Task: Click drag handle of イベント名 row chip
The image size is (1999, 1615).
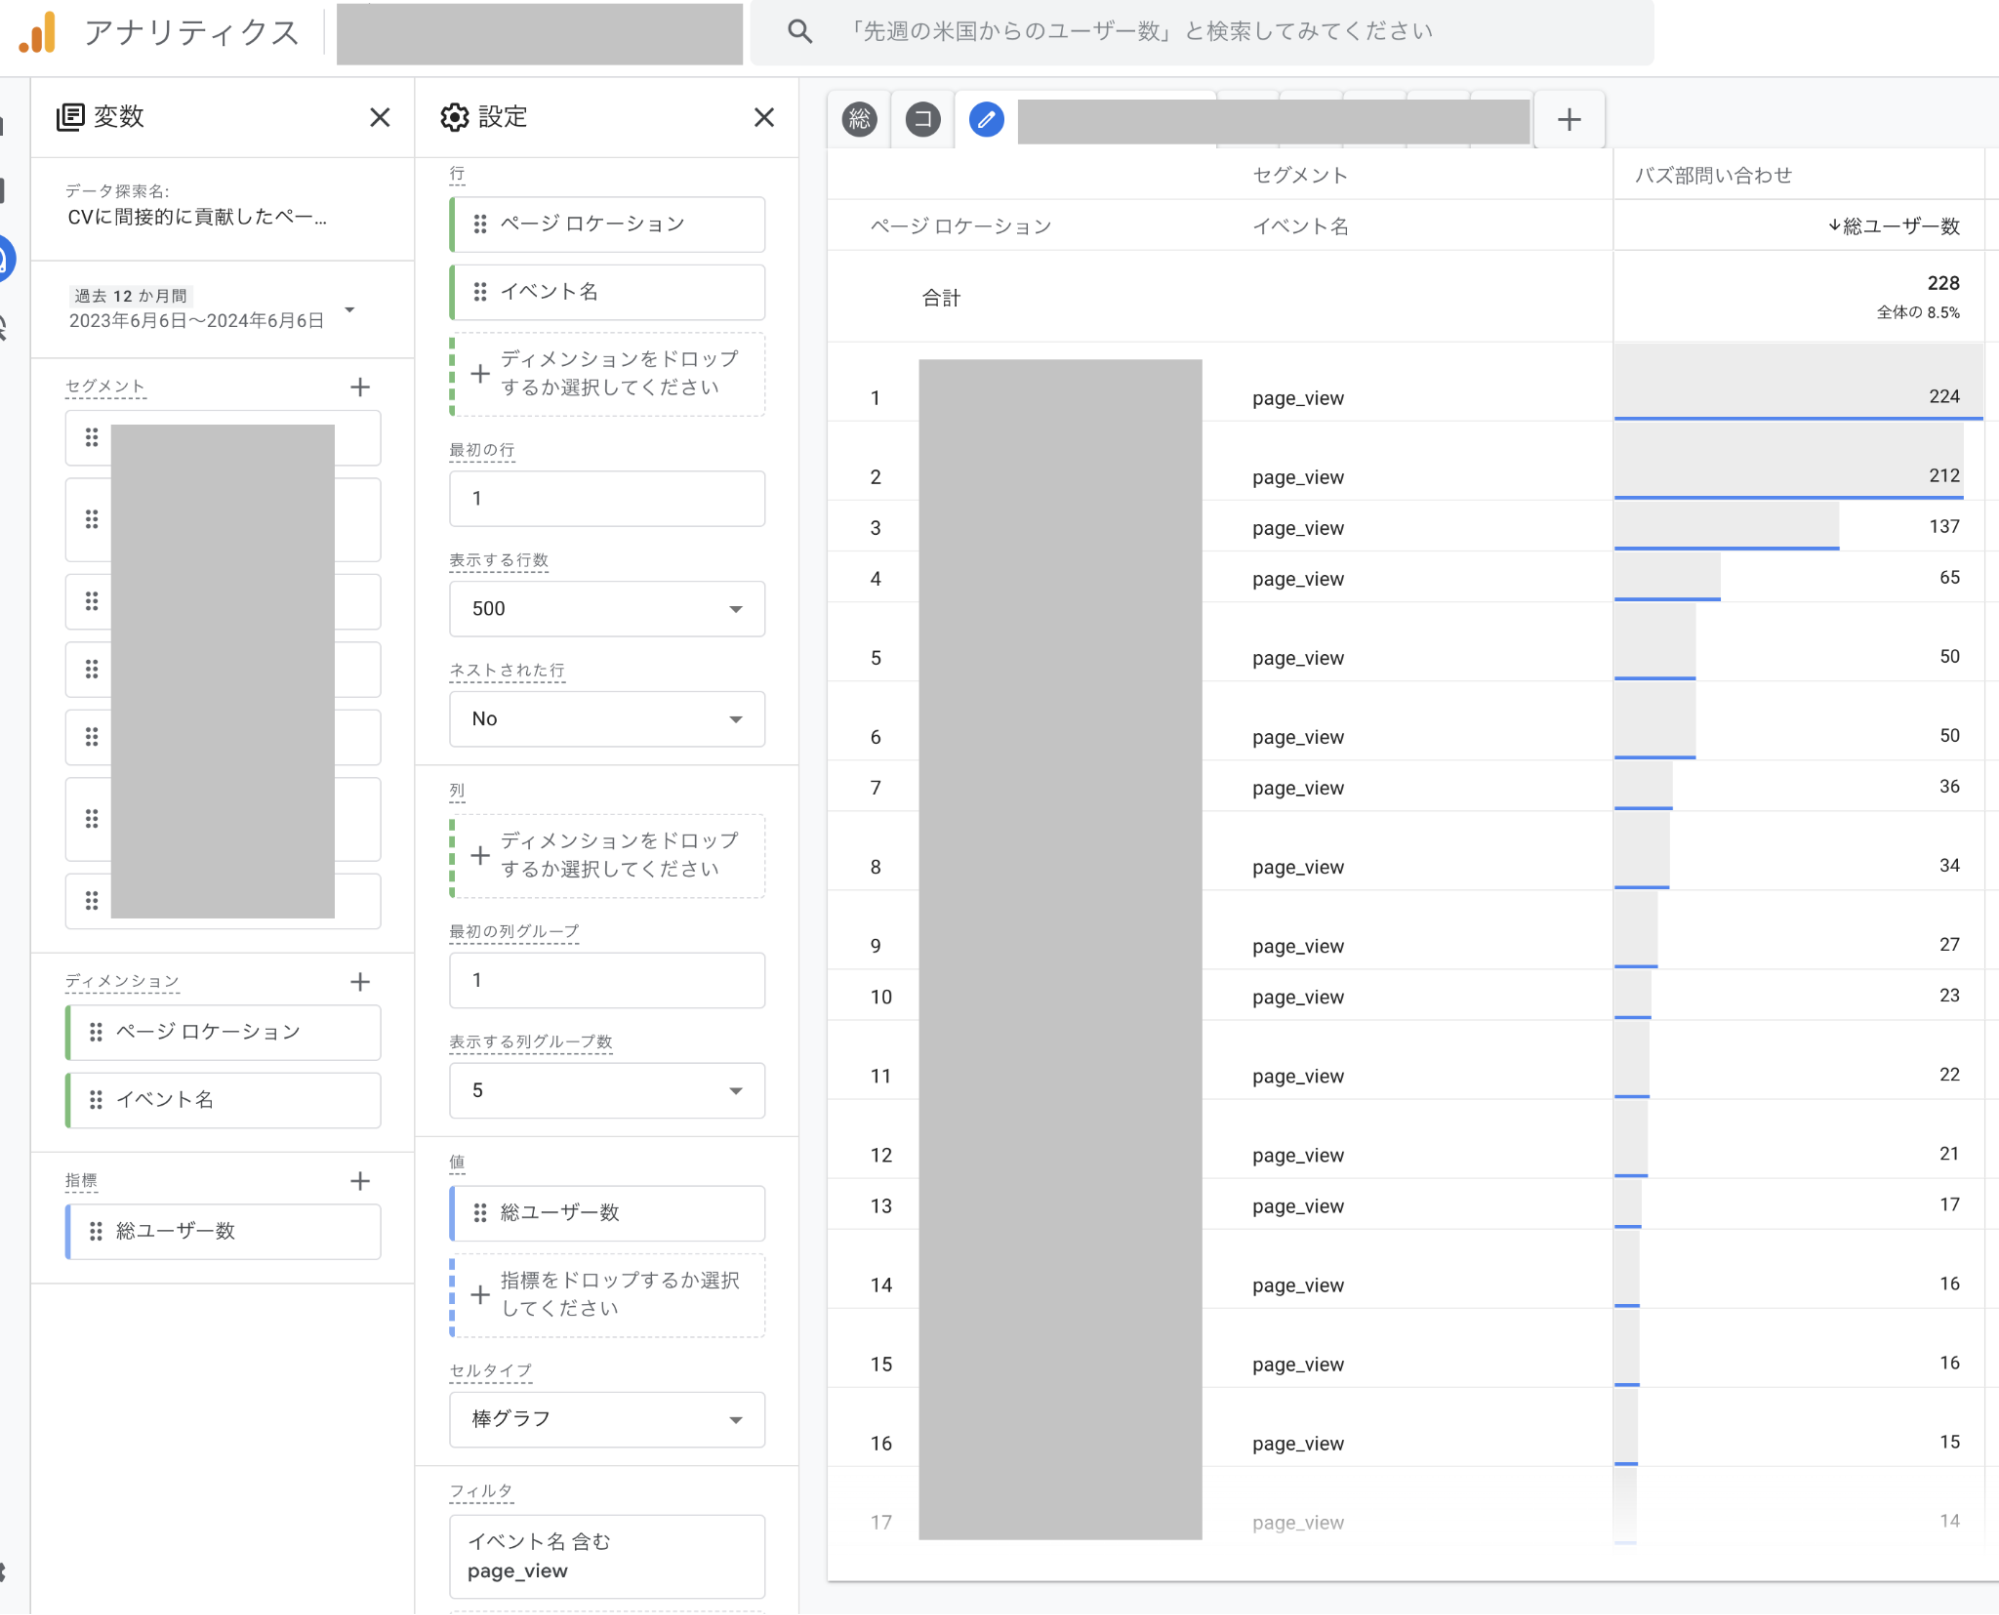Action: click(480, 292)
